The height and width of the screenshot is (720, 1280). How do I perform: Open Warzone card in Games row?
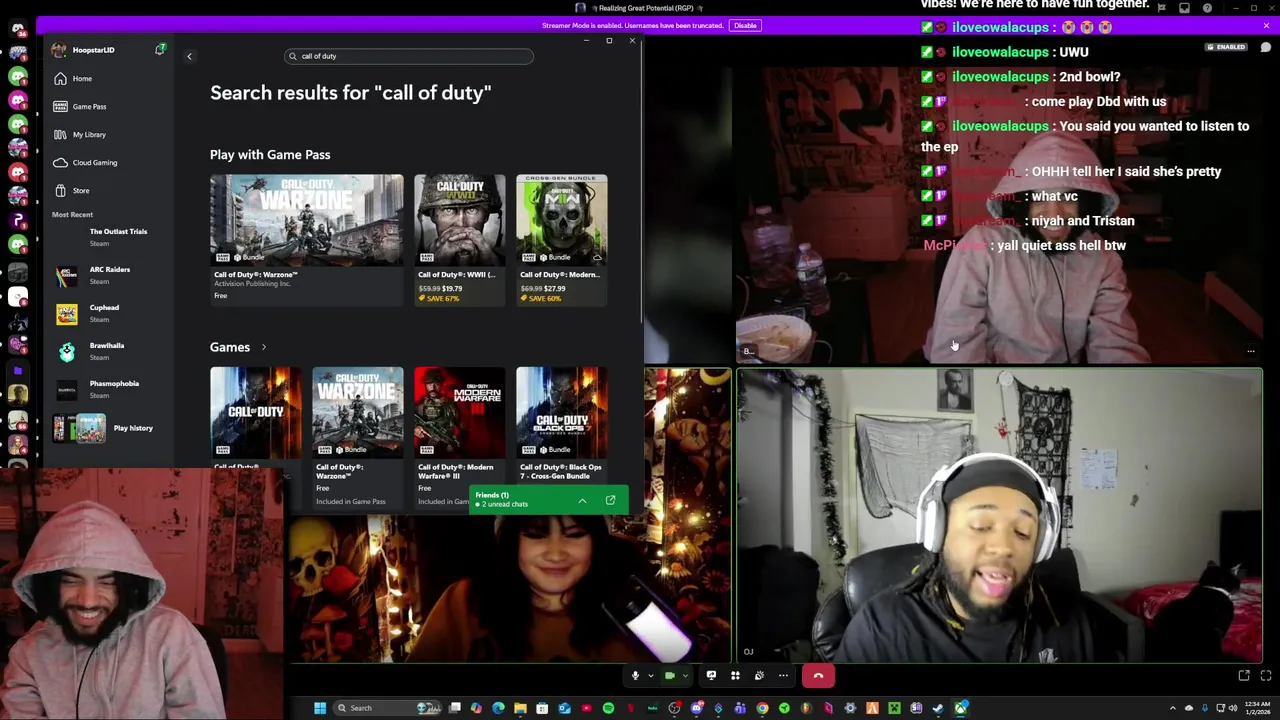[357, 436]
